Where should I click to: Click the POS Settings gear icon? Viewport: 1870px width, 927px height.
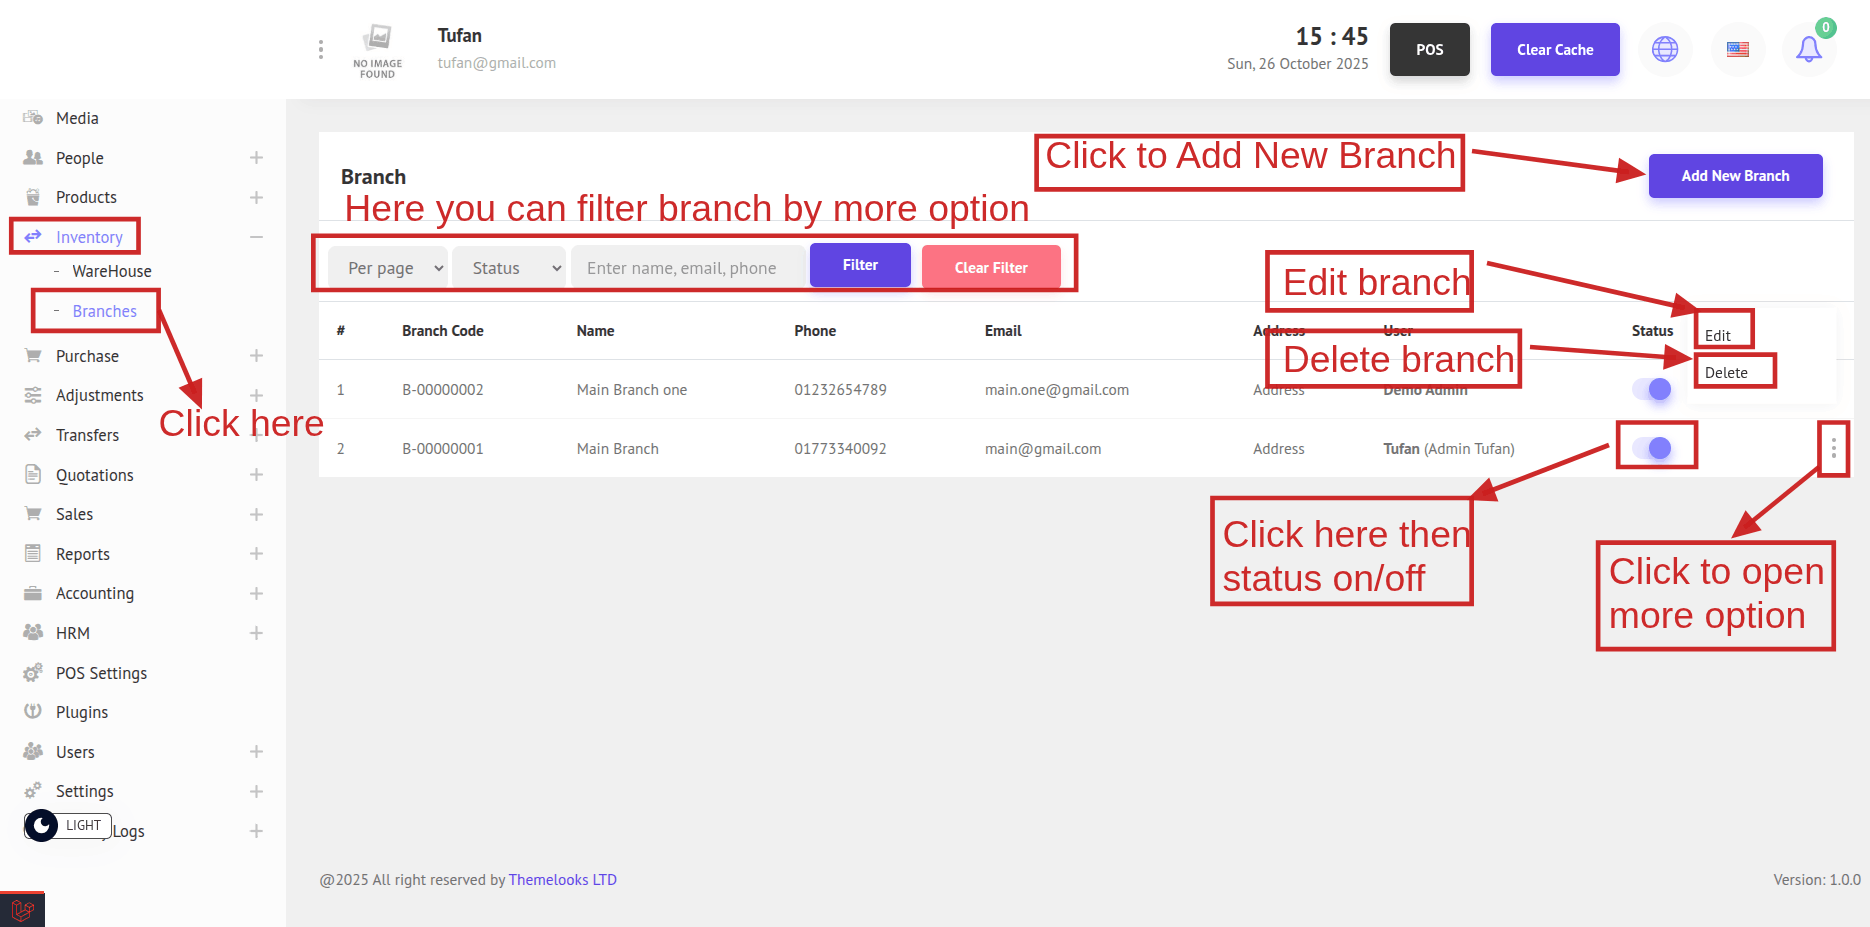(x=33, y=673)
